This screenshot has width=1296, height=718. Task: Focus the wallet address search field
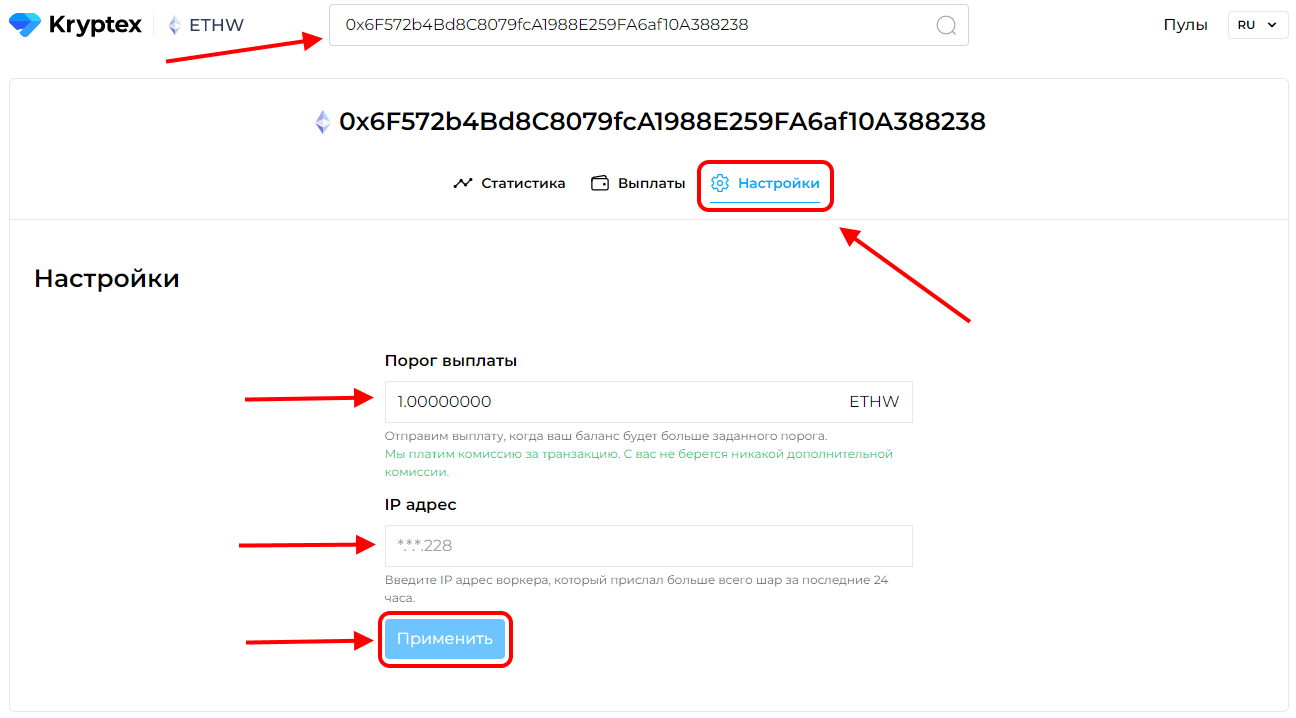click(648, 25)
